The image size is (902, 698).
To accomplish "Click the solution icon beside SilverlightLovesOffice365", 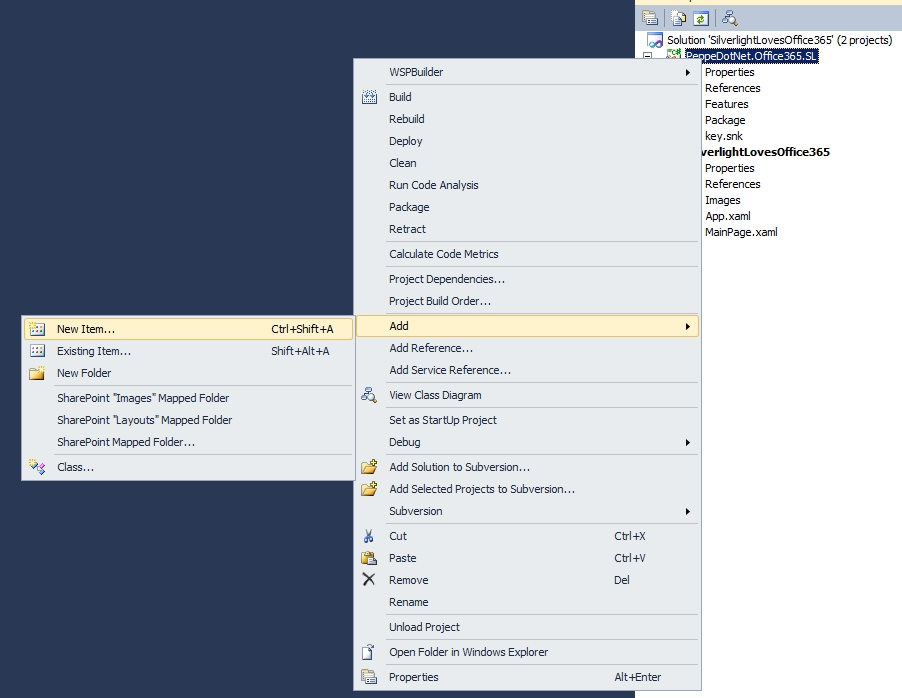I will point(655,40).
